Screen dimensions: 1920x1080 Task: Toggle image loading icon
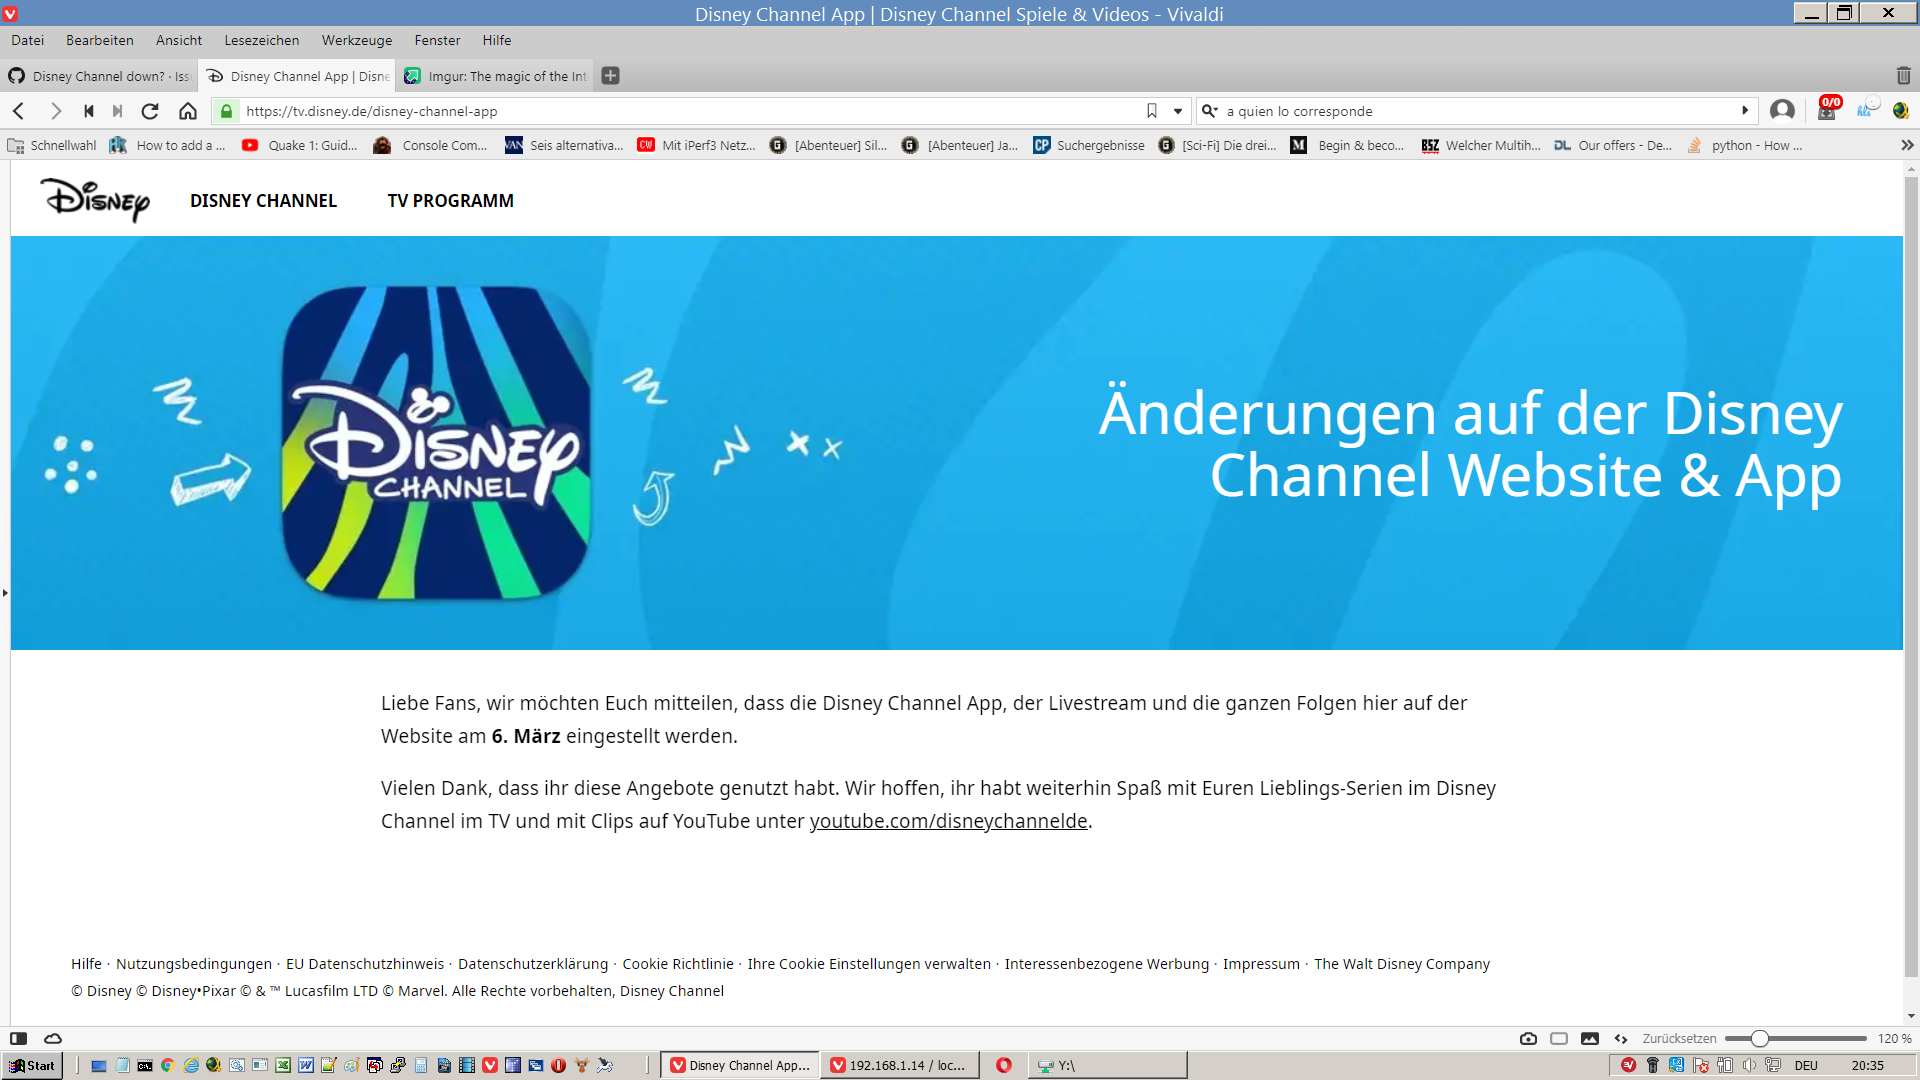click(1590, 1038)
